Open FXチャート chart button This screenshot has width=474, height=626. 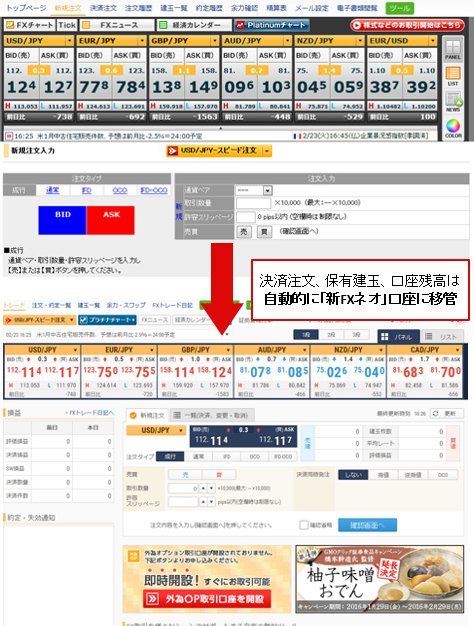(x=30, y=25)
